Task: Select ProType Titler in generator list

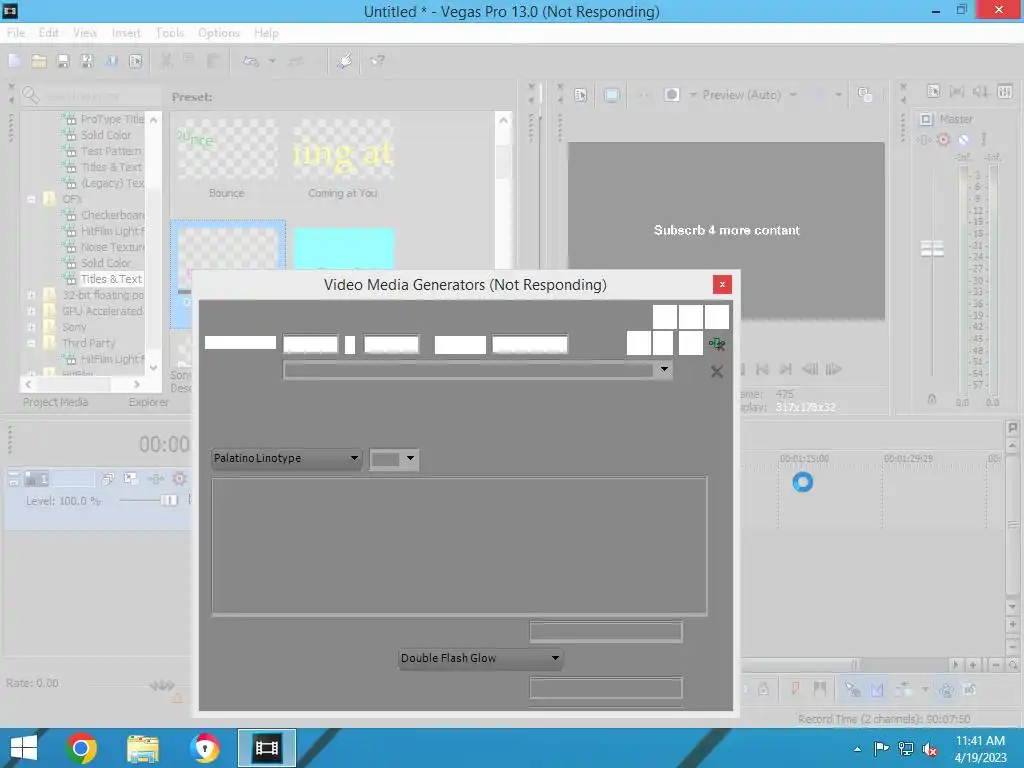Action: (112, 119)
